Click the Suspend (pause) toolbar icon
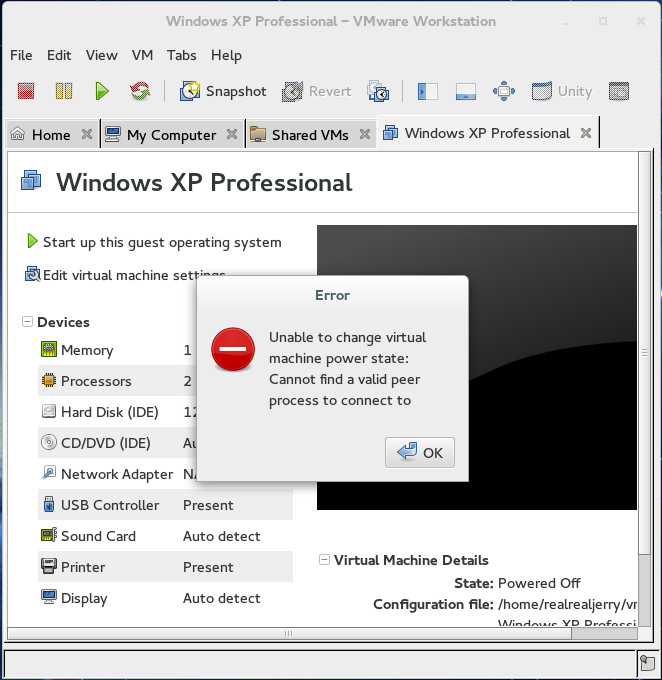The width and height of the screenshot is (662, 680). [64, 91]
